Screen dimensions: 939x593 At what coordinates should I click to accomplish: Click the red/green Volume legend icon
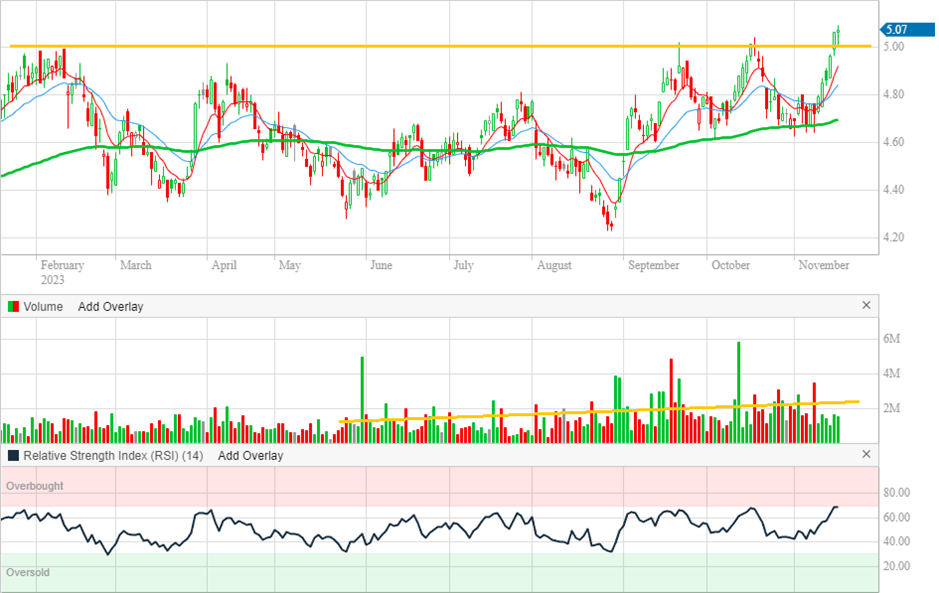pos(13,307)
